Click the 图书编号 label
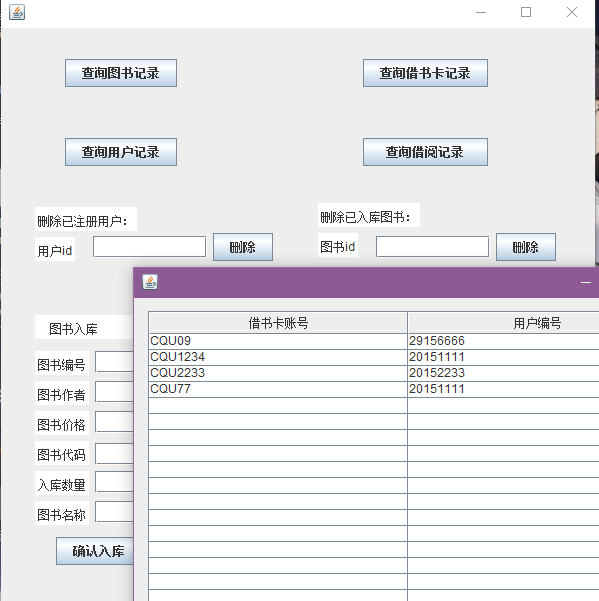The height and width of the screenshot is (601, 599). 62,363
